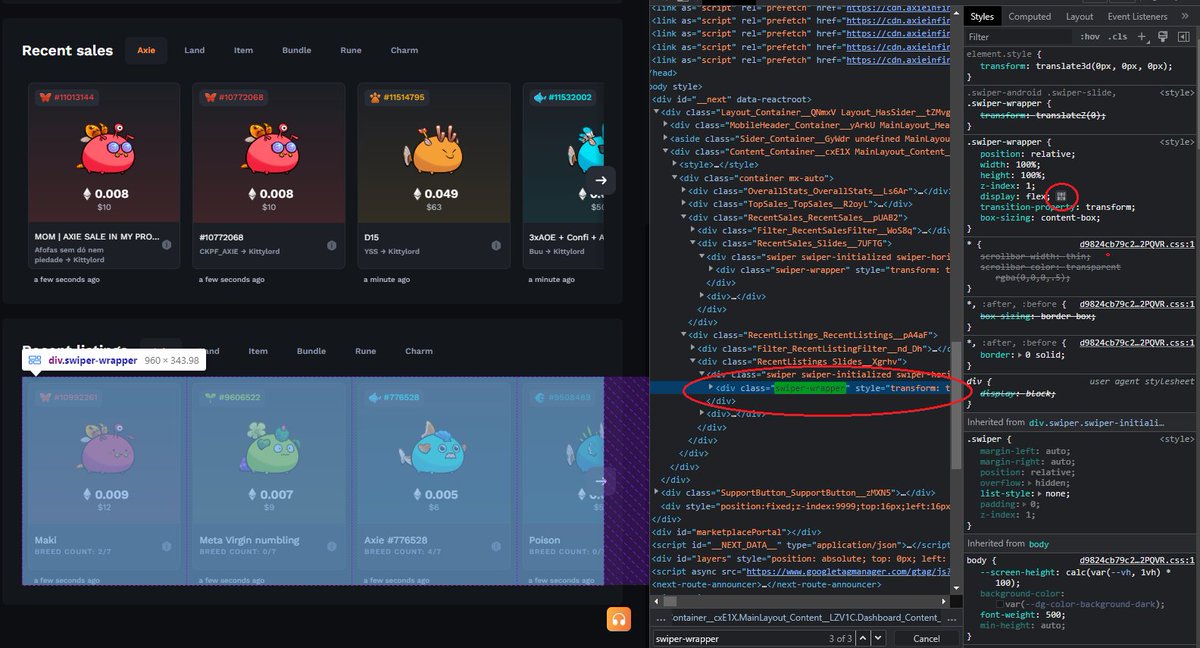Open info icon on the #10772068 sale card

(331, 244)
